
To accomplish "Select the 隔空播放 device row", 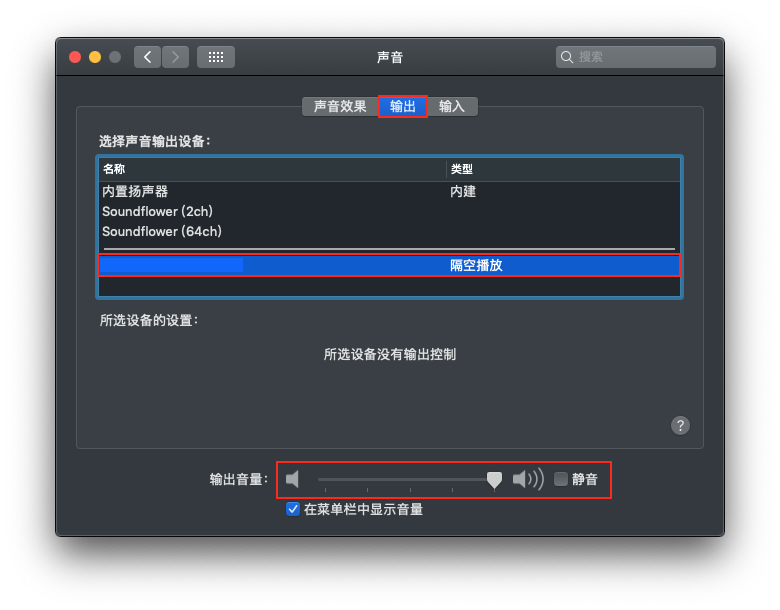I will (x=390, y=265).
